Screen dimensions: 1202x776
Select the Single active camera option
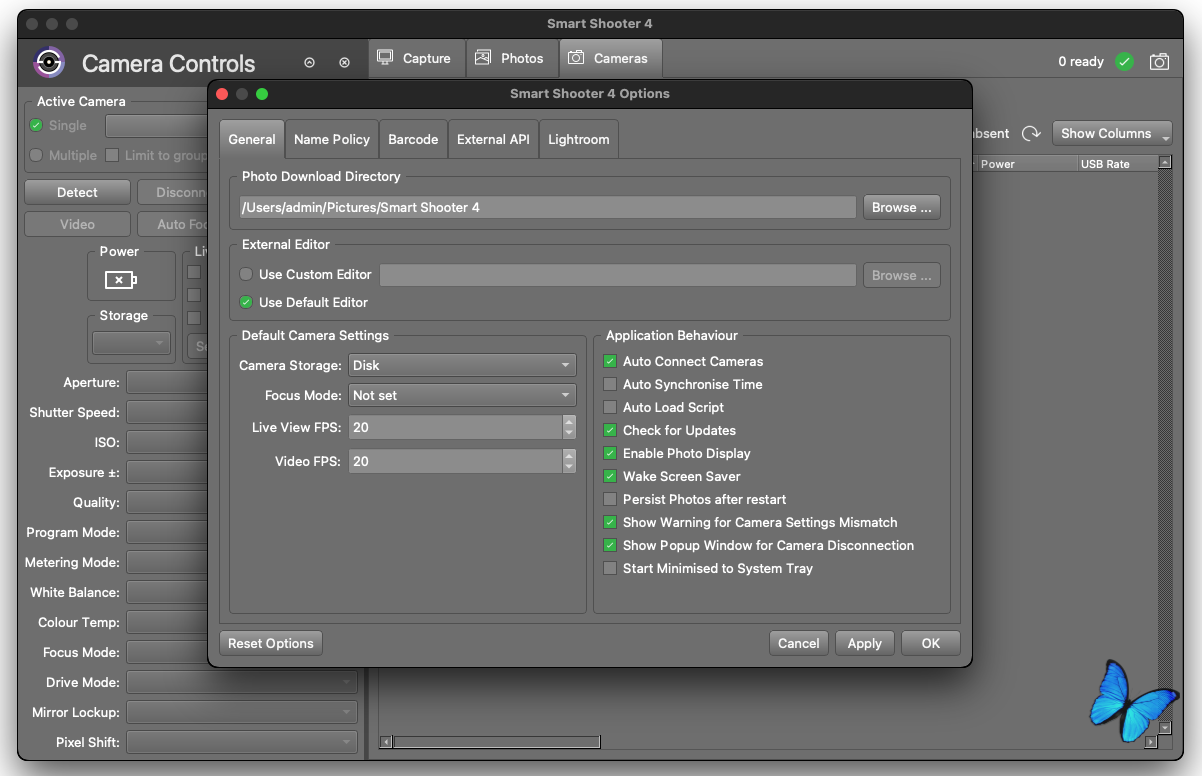click(36, 125)
